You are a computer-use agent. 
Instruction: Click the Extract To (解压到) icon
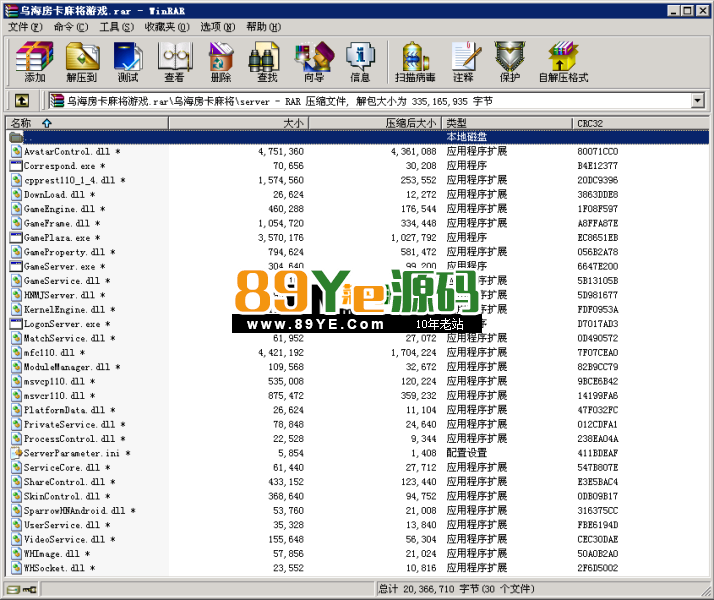click(82, 62)
